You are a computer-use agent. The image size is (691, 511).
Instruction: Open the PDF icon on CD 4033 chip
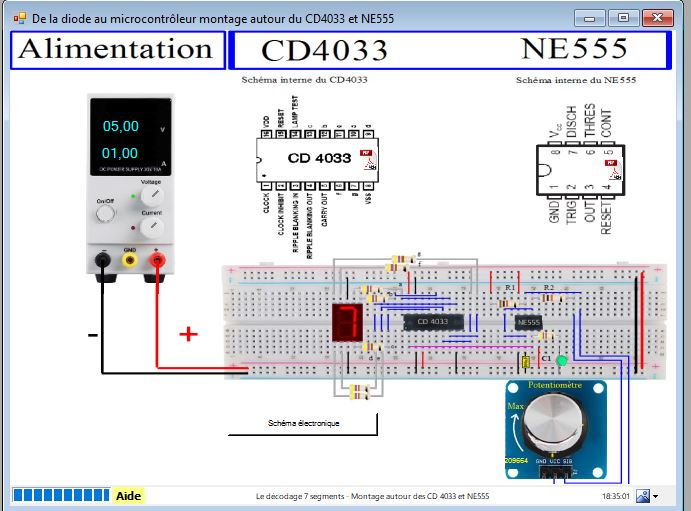point(366,158)
